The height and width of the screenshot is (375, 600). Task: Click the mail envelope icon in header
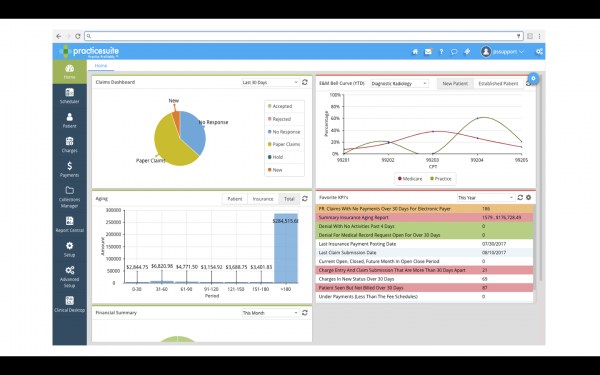pyautogui.click(x=428, y=52)
